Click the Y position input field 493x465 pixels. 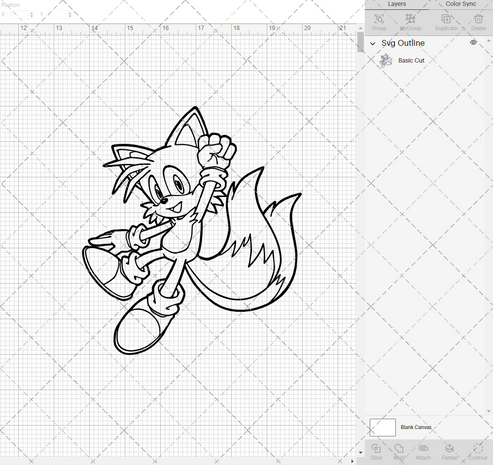pos(57,15)
